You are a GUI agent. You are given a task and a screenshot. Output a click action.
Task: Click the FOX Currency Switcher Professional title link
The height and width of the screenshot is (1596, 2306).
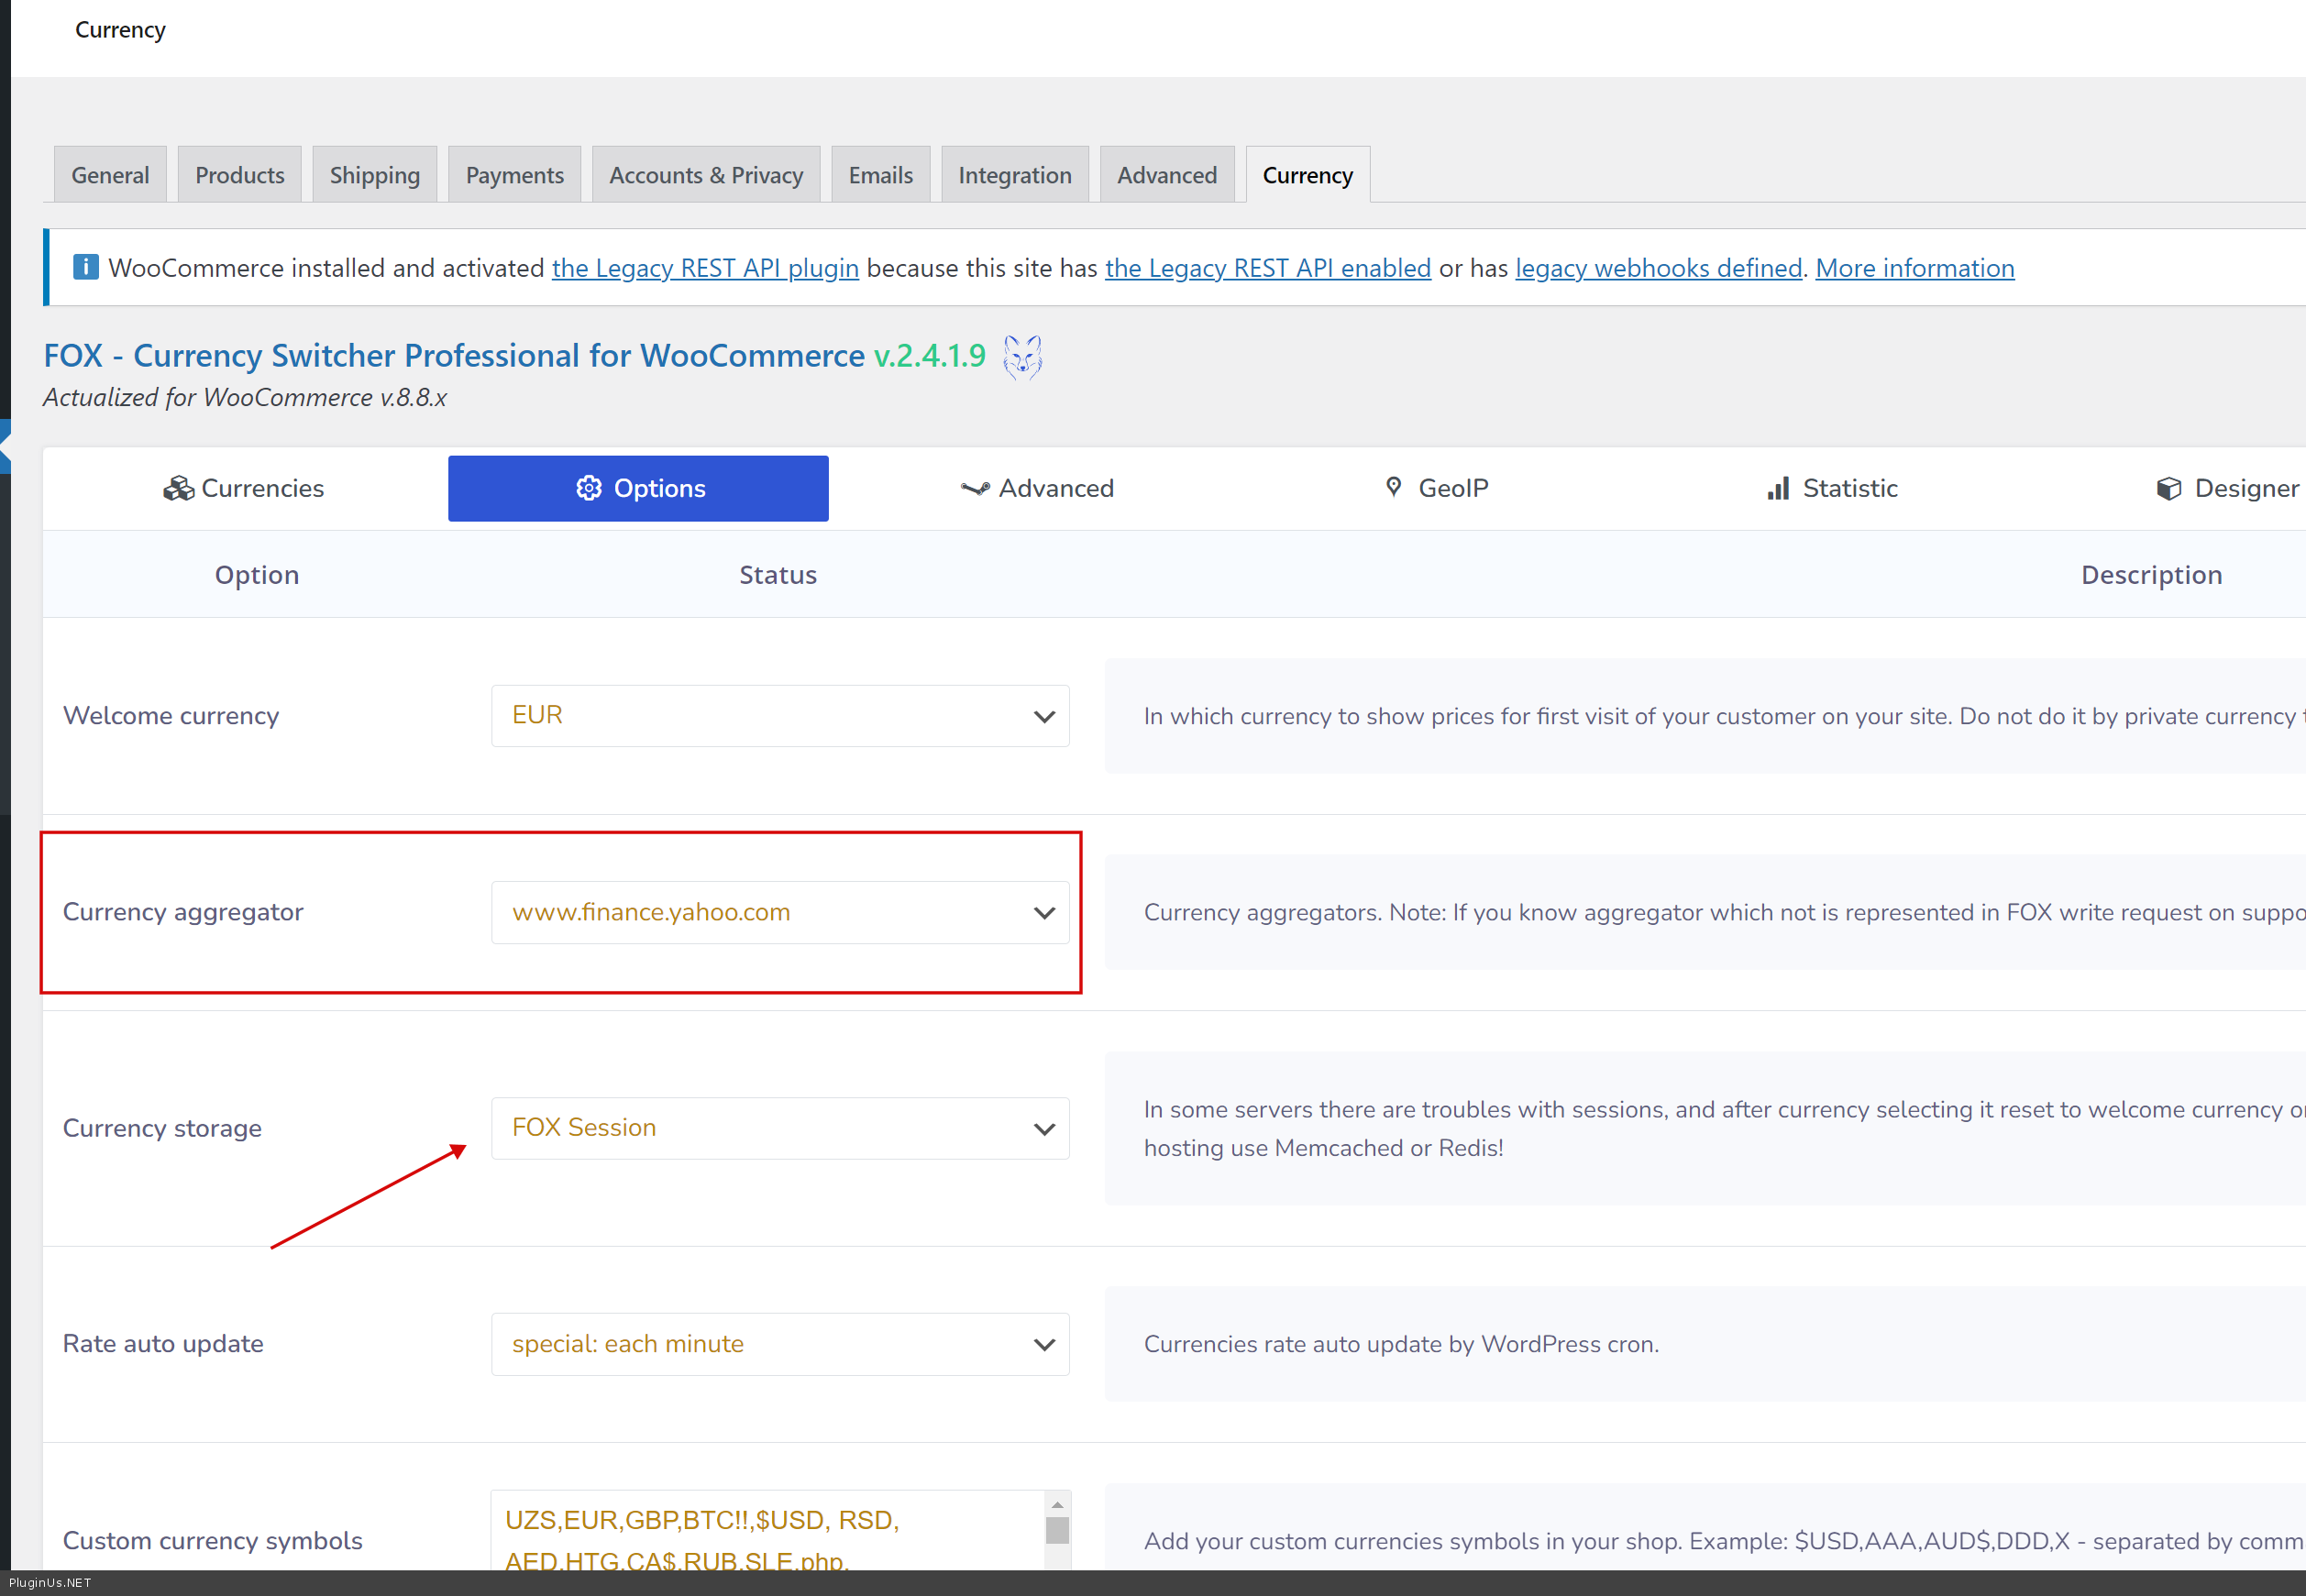click(x=454, y=355)
